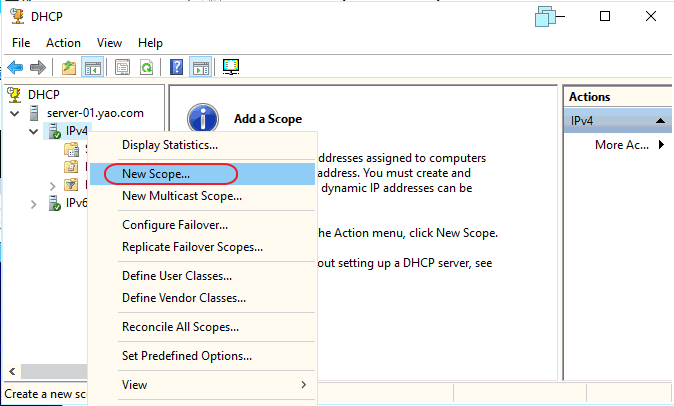Collapse the IPv4 tree node
674x406 pixels.
tap(35, 131)
